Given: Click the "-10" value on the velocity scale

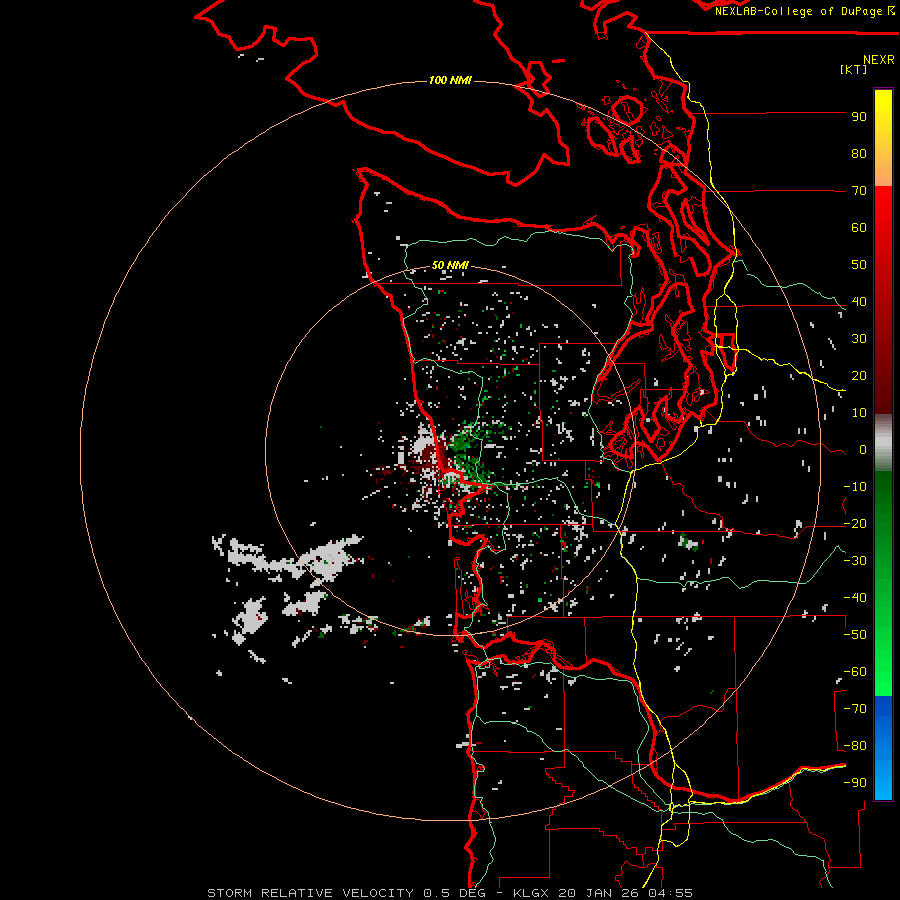Looking at the screenshot, I should point(855,487).
